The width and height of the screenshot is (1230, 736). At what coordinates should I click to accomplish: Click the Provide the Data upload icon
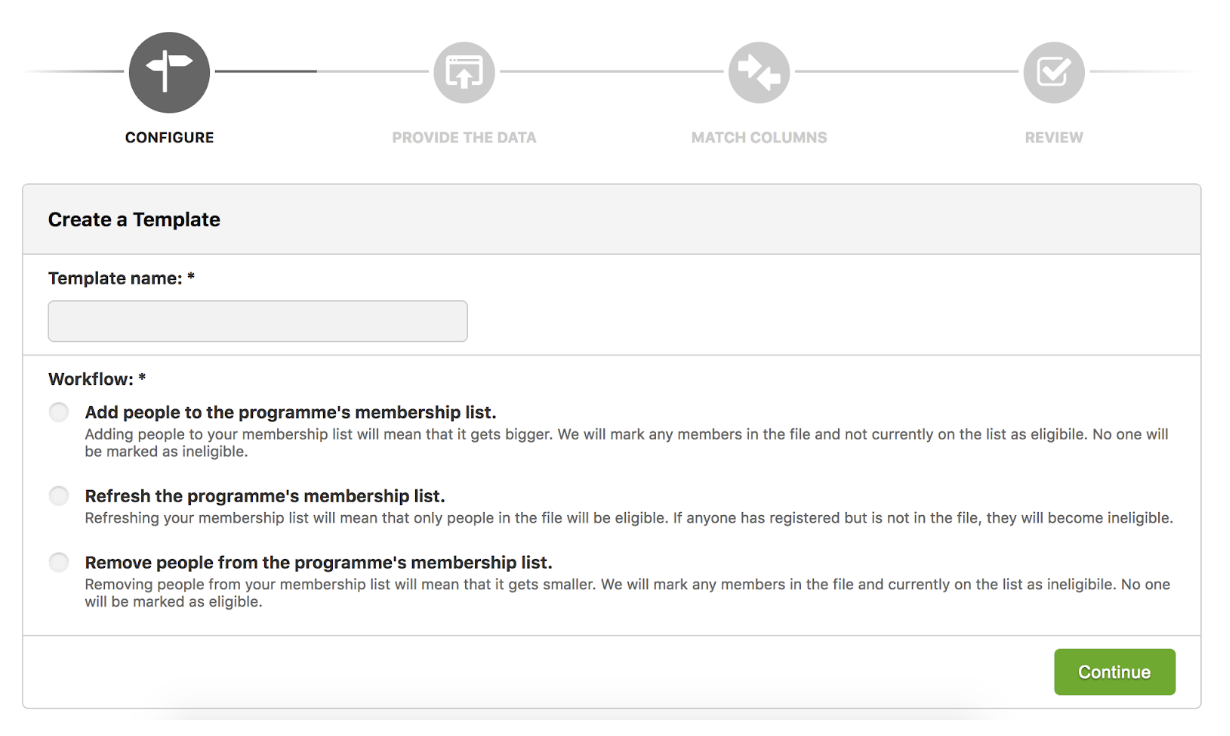(x=464, y=72)
